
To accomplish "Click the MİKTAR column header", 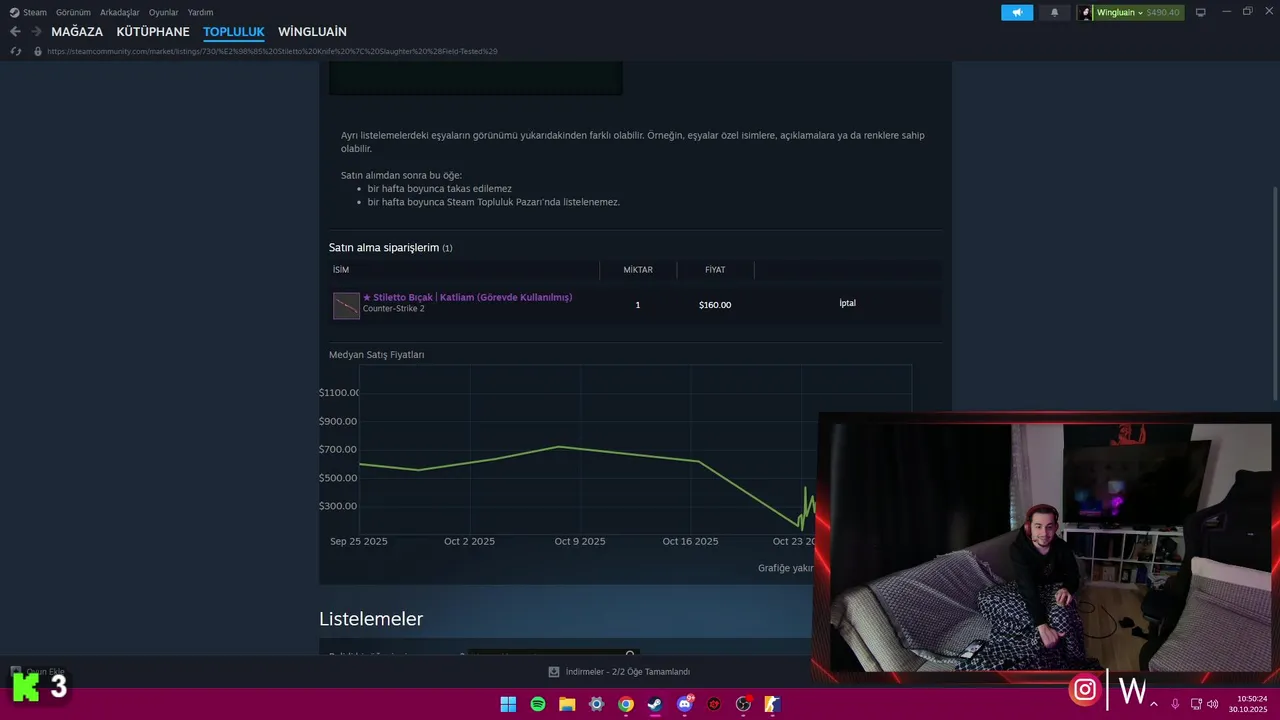I will tap(638, 270).
